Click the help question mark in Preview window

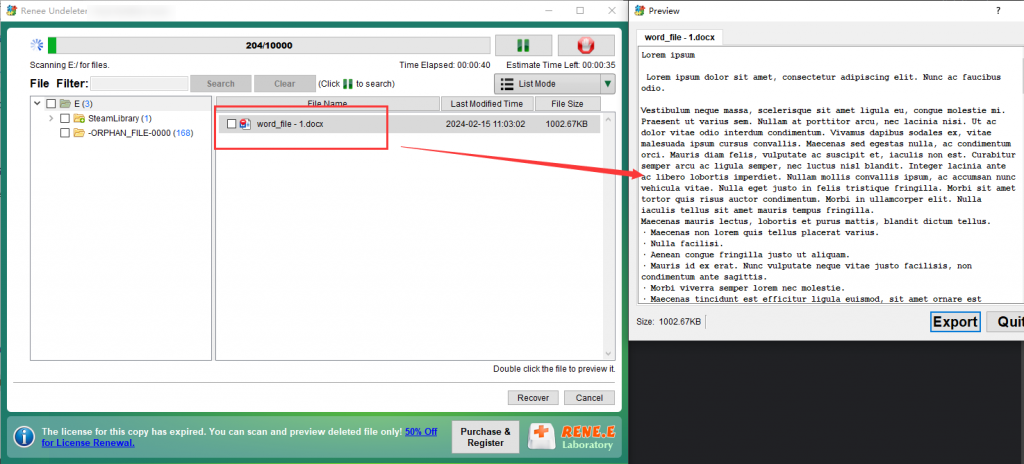pyautogui.click(x=997, y=10)
